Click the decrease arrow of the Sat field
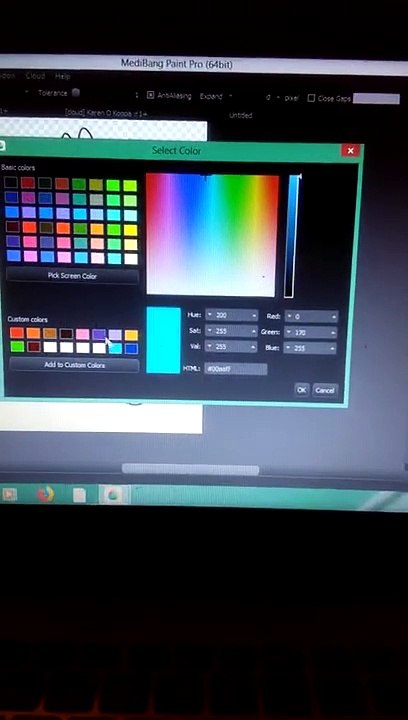Image resolution: width=408 pixels, height=720 pixels. [210, 331]
